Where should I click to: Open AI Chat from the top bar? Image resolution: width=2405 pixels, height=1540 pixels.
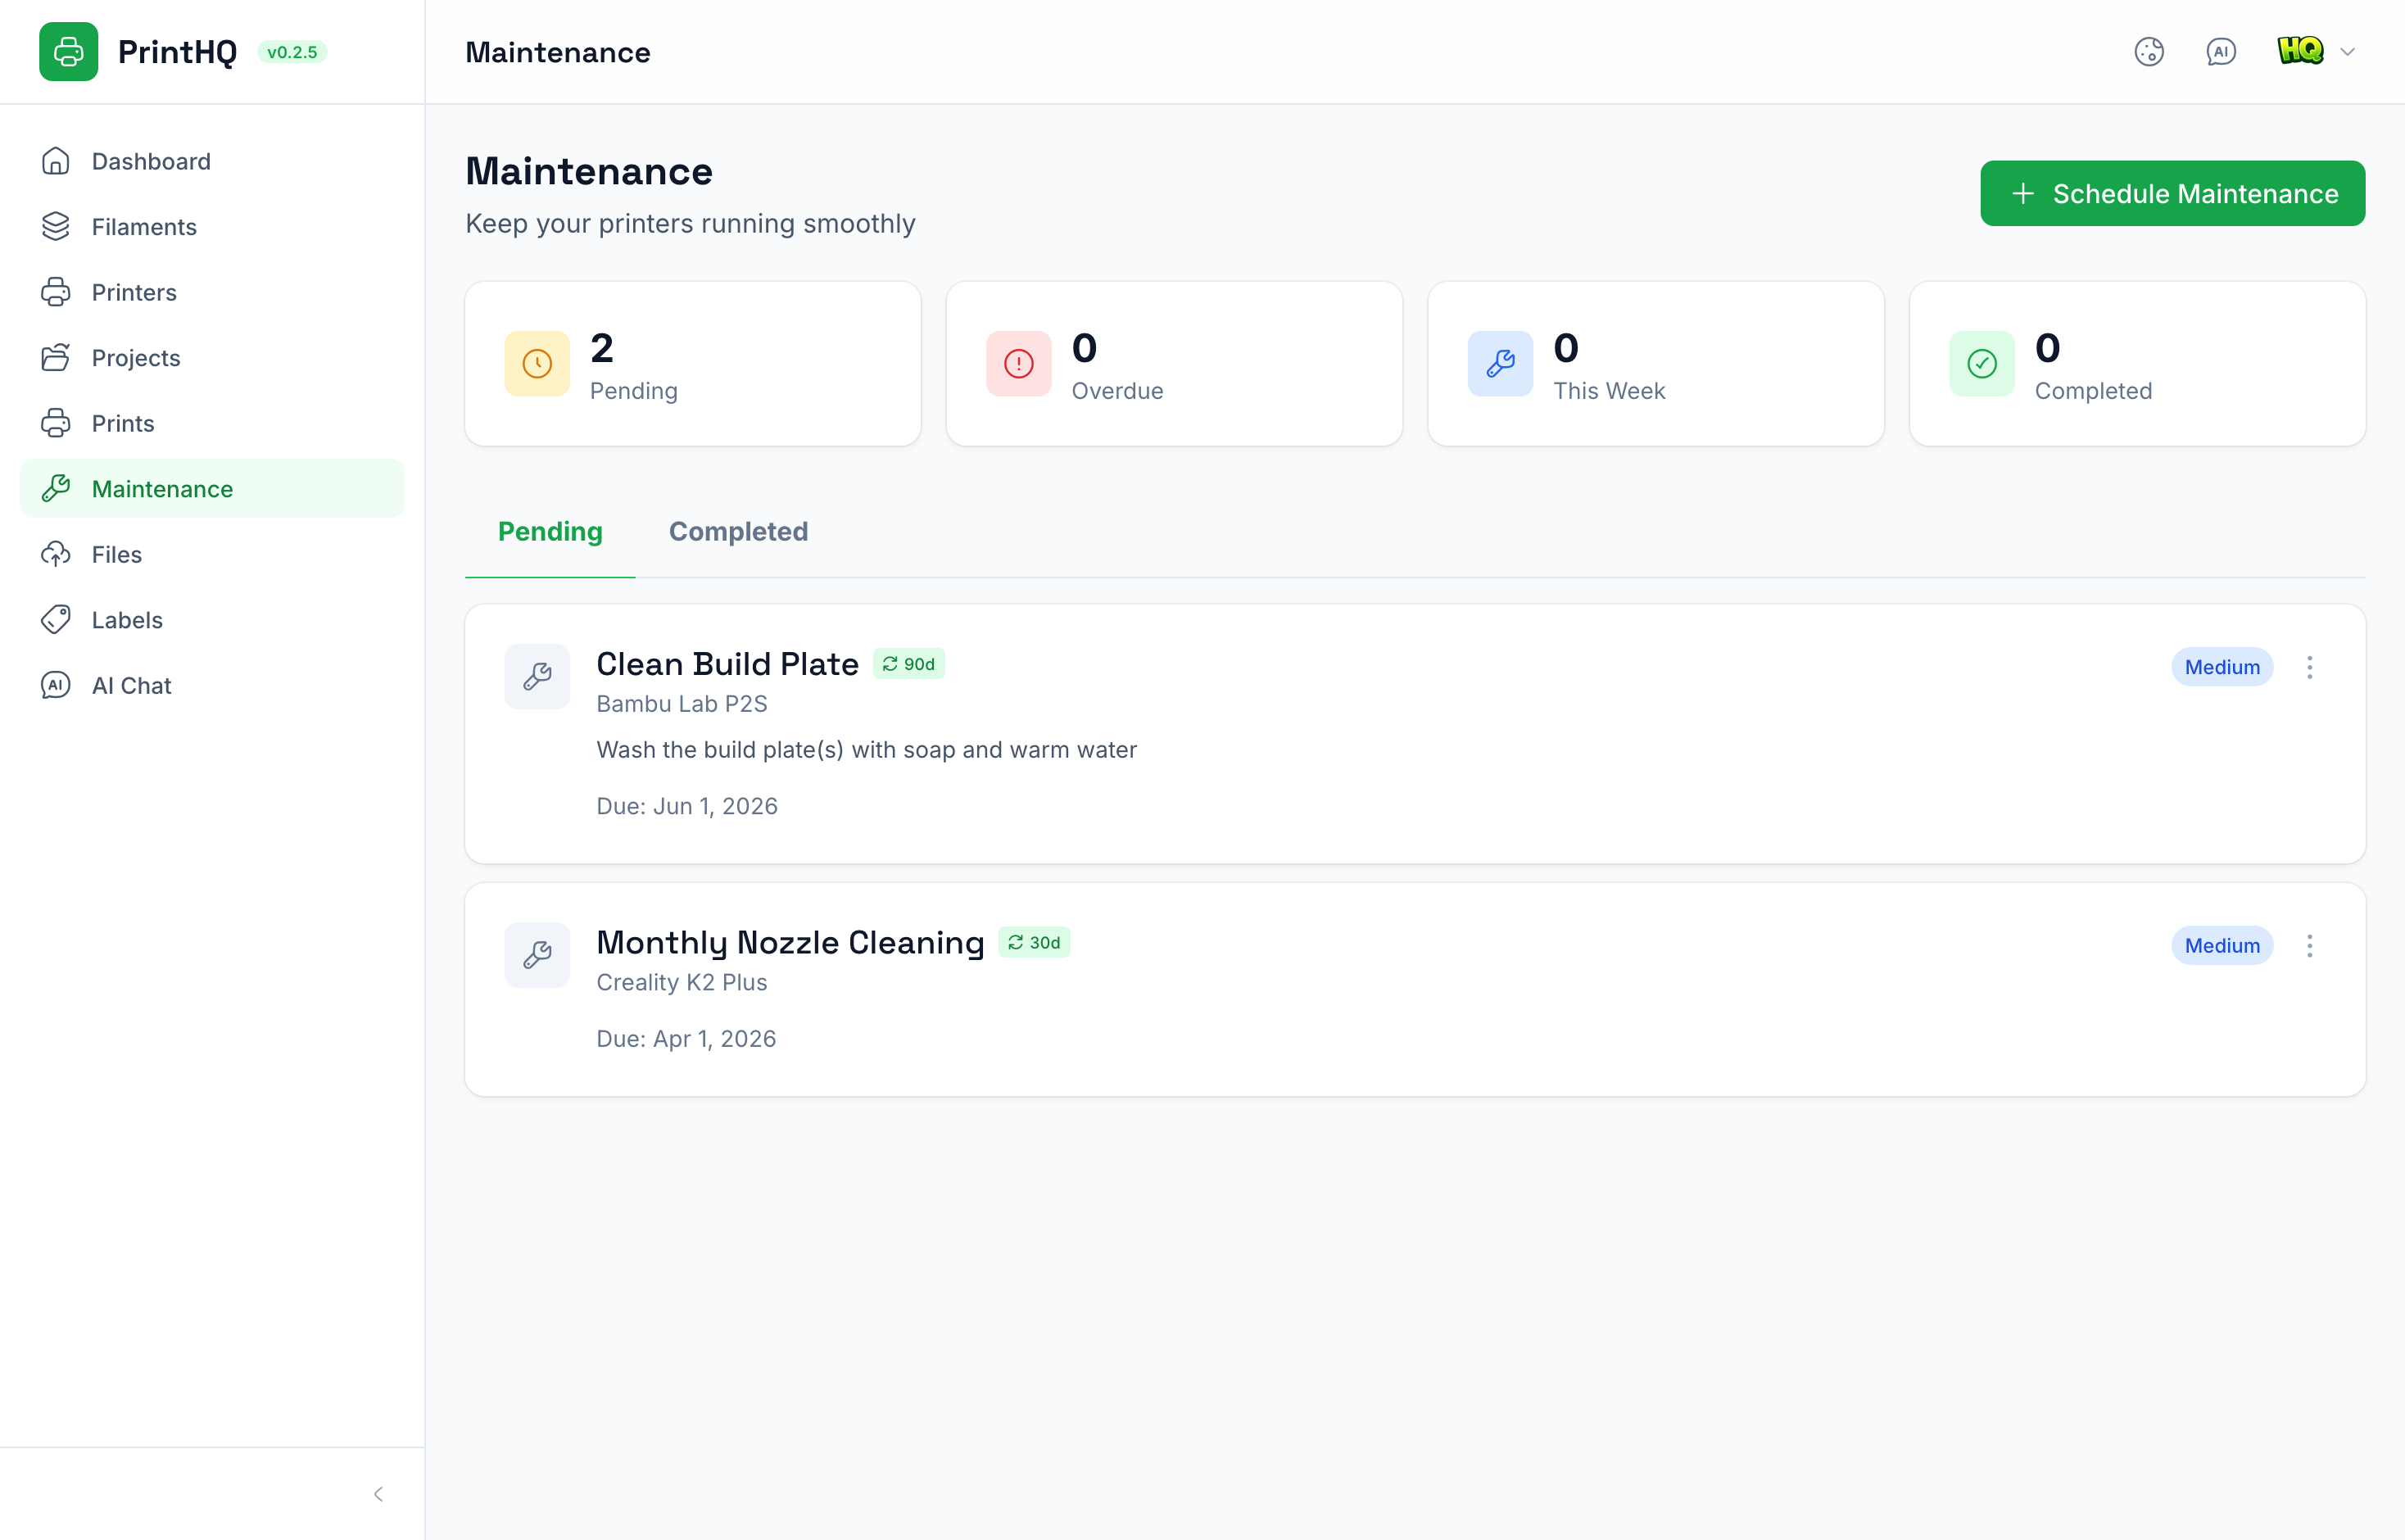(x=2220, y=52)
